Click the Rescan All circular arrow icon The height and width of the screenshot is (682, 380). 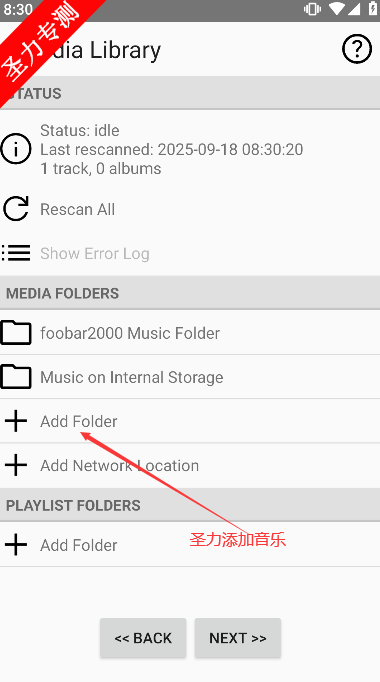pyautogui.click(x=16, y=209)
